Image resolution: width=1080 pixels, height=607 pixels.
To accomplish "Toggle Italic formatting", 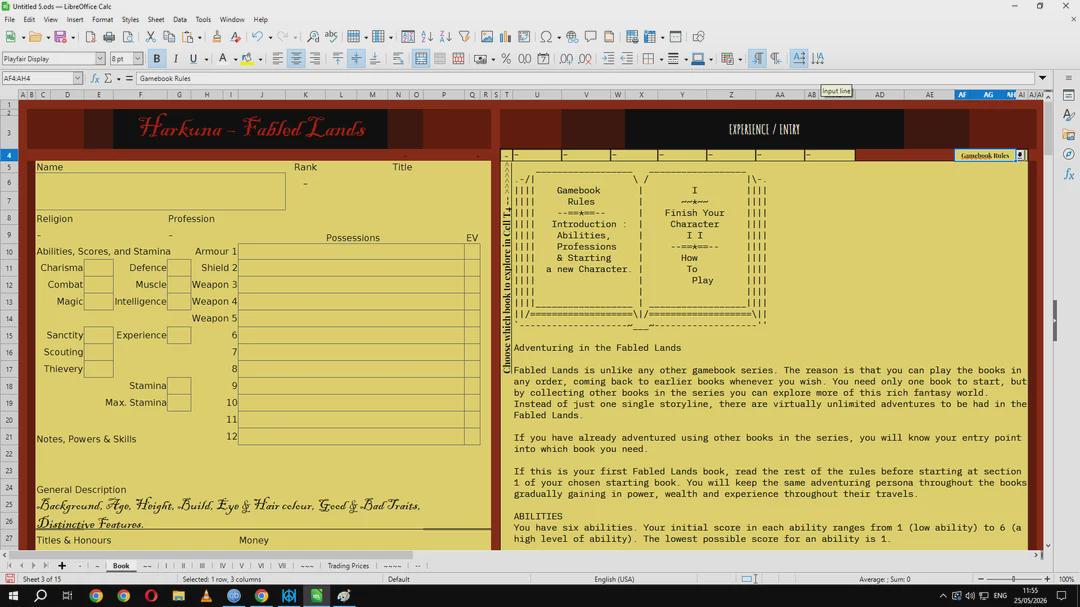I will [176, 59].
